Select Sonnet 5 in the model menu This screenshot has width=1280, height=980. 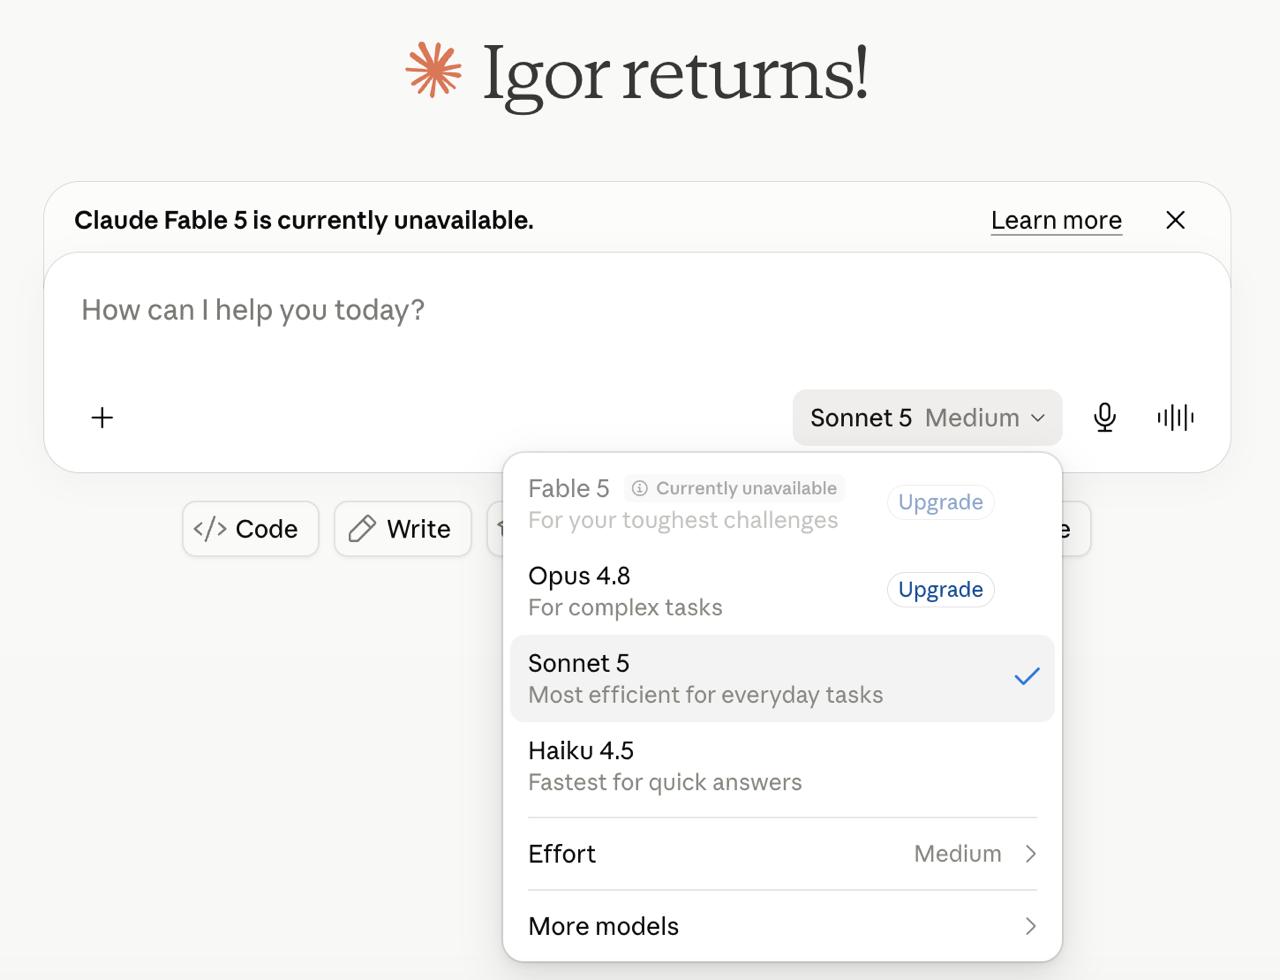click(x=782, y=678)
